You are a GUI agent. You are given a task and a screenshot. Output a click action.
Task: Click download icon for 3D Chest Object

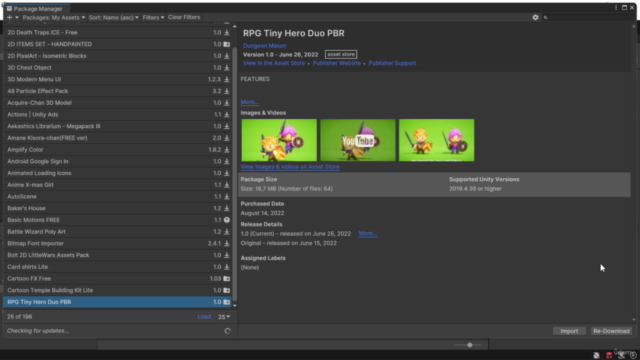pos(227,68)
